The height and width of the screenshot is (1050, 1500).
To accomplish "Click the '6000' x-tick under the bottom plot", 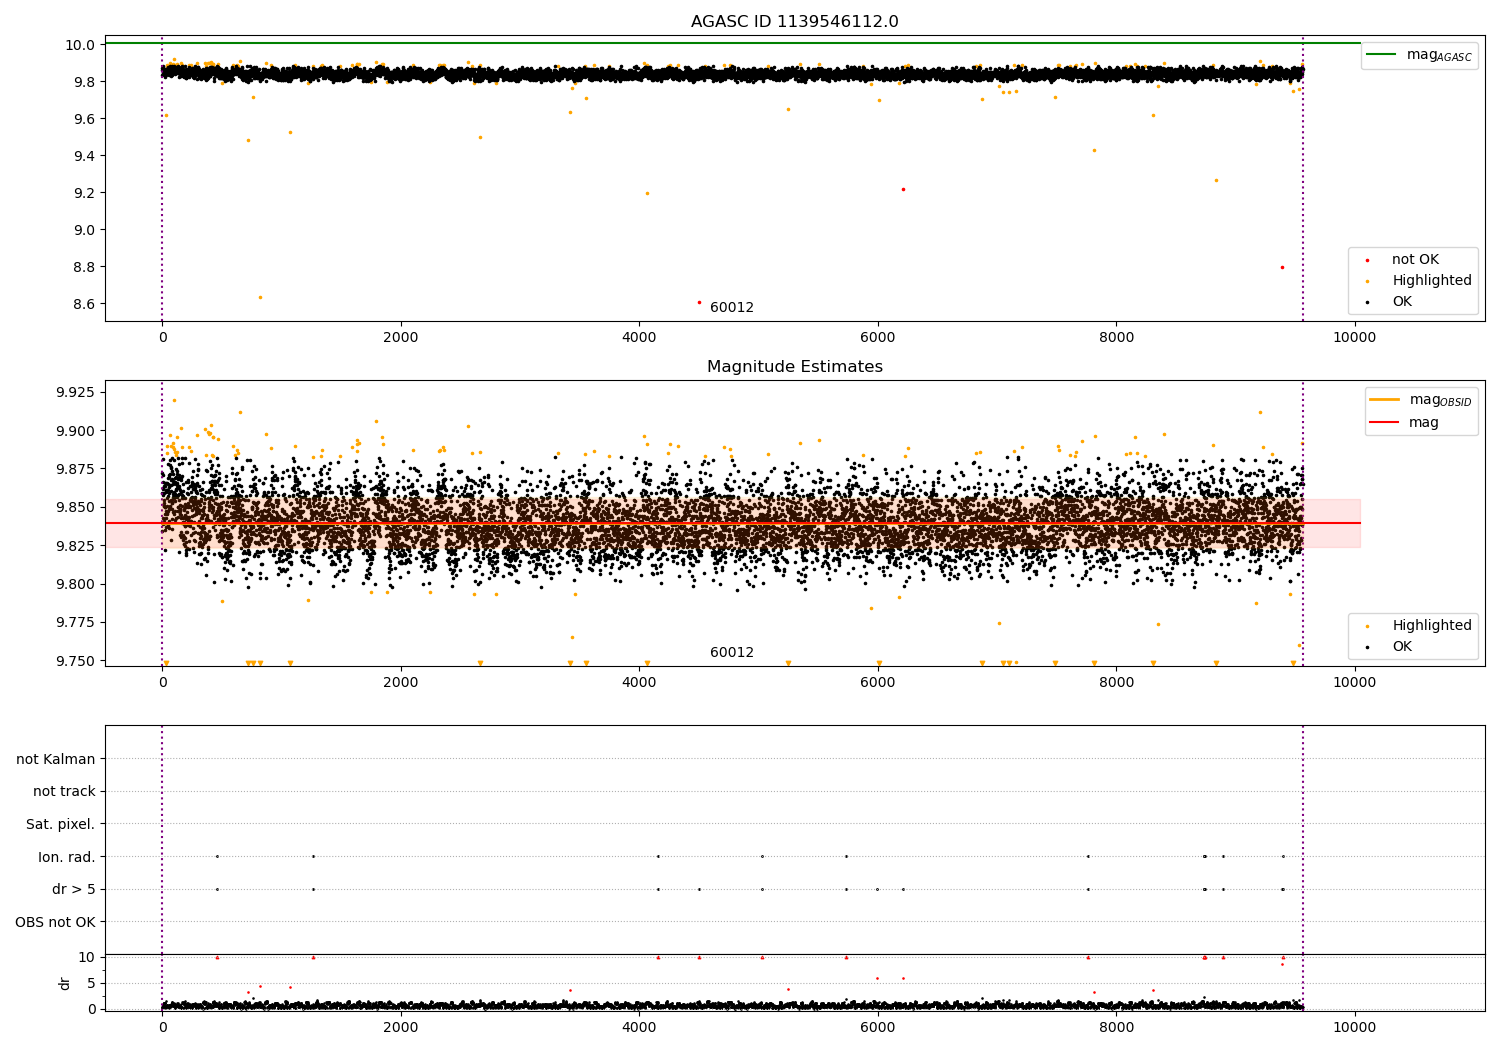I will (878, 1028).
